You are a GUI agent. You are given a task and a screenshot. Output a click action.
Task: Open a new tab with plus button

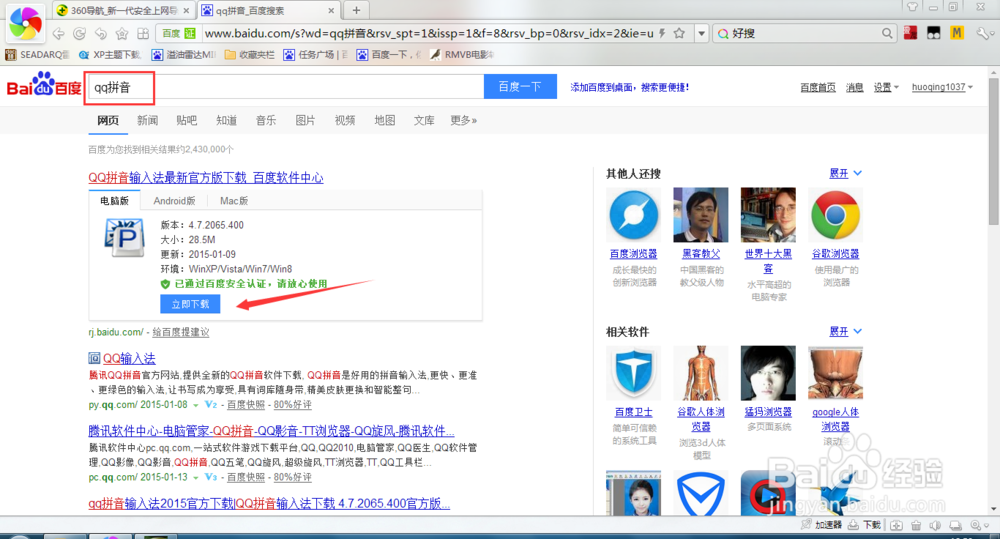[x=357, y=10]
